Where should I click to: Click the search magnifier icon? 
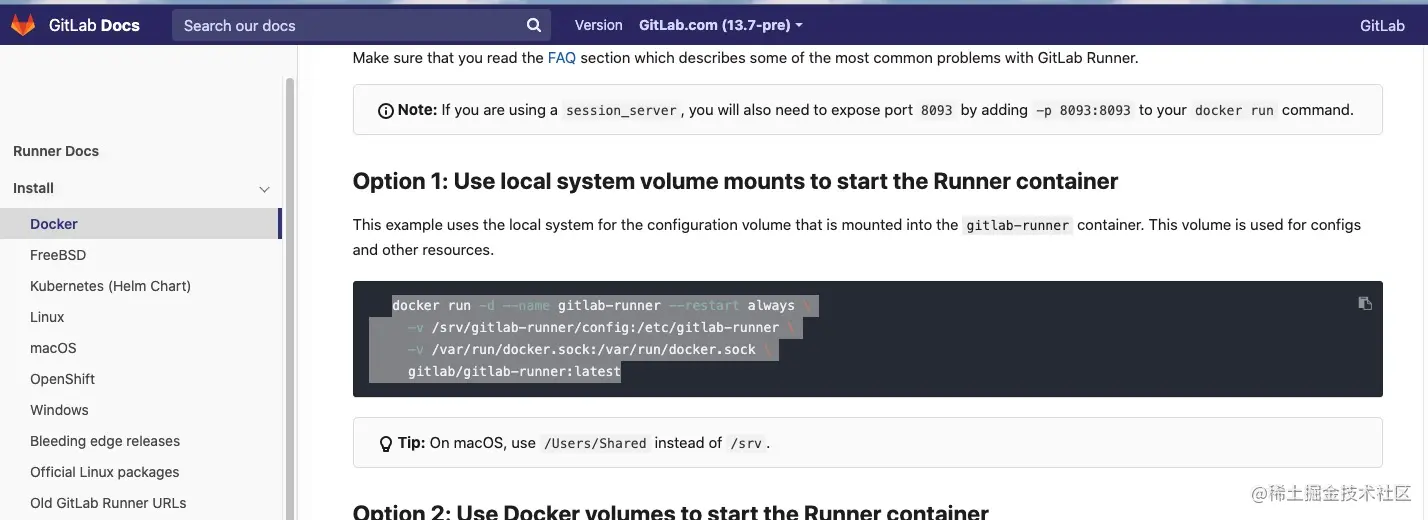point(535,26)
